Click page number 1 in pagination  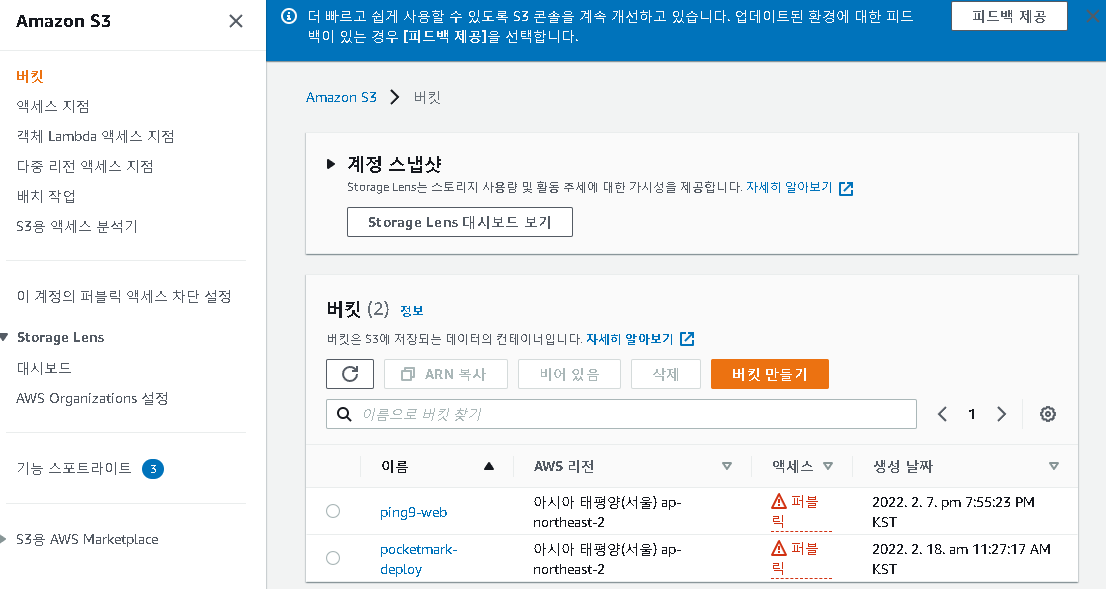972,414
